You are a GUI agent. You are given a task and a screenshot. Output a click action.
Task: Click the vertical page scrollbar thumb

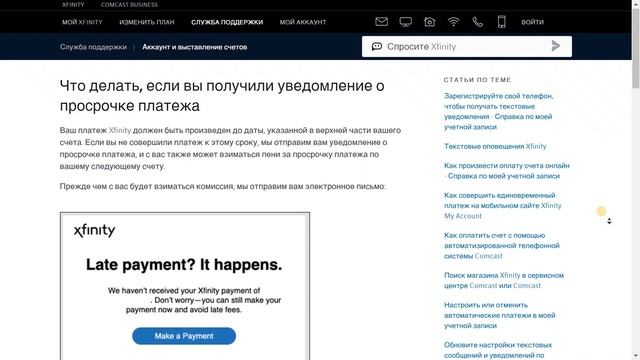tap(636, 48)
